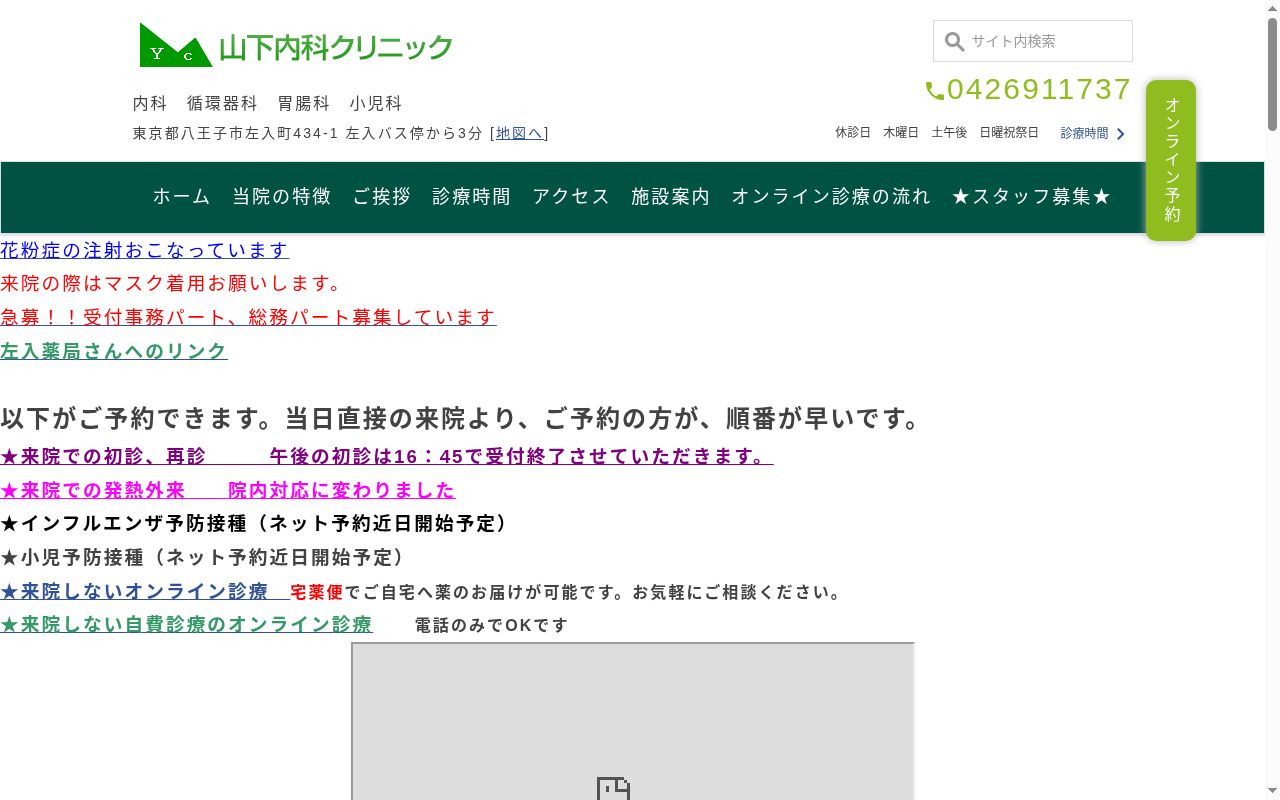
Task: Open 診療時間 in the green navigation bar
Action: pyautogui.click(x=472, y=197)
